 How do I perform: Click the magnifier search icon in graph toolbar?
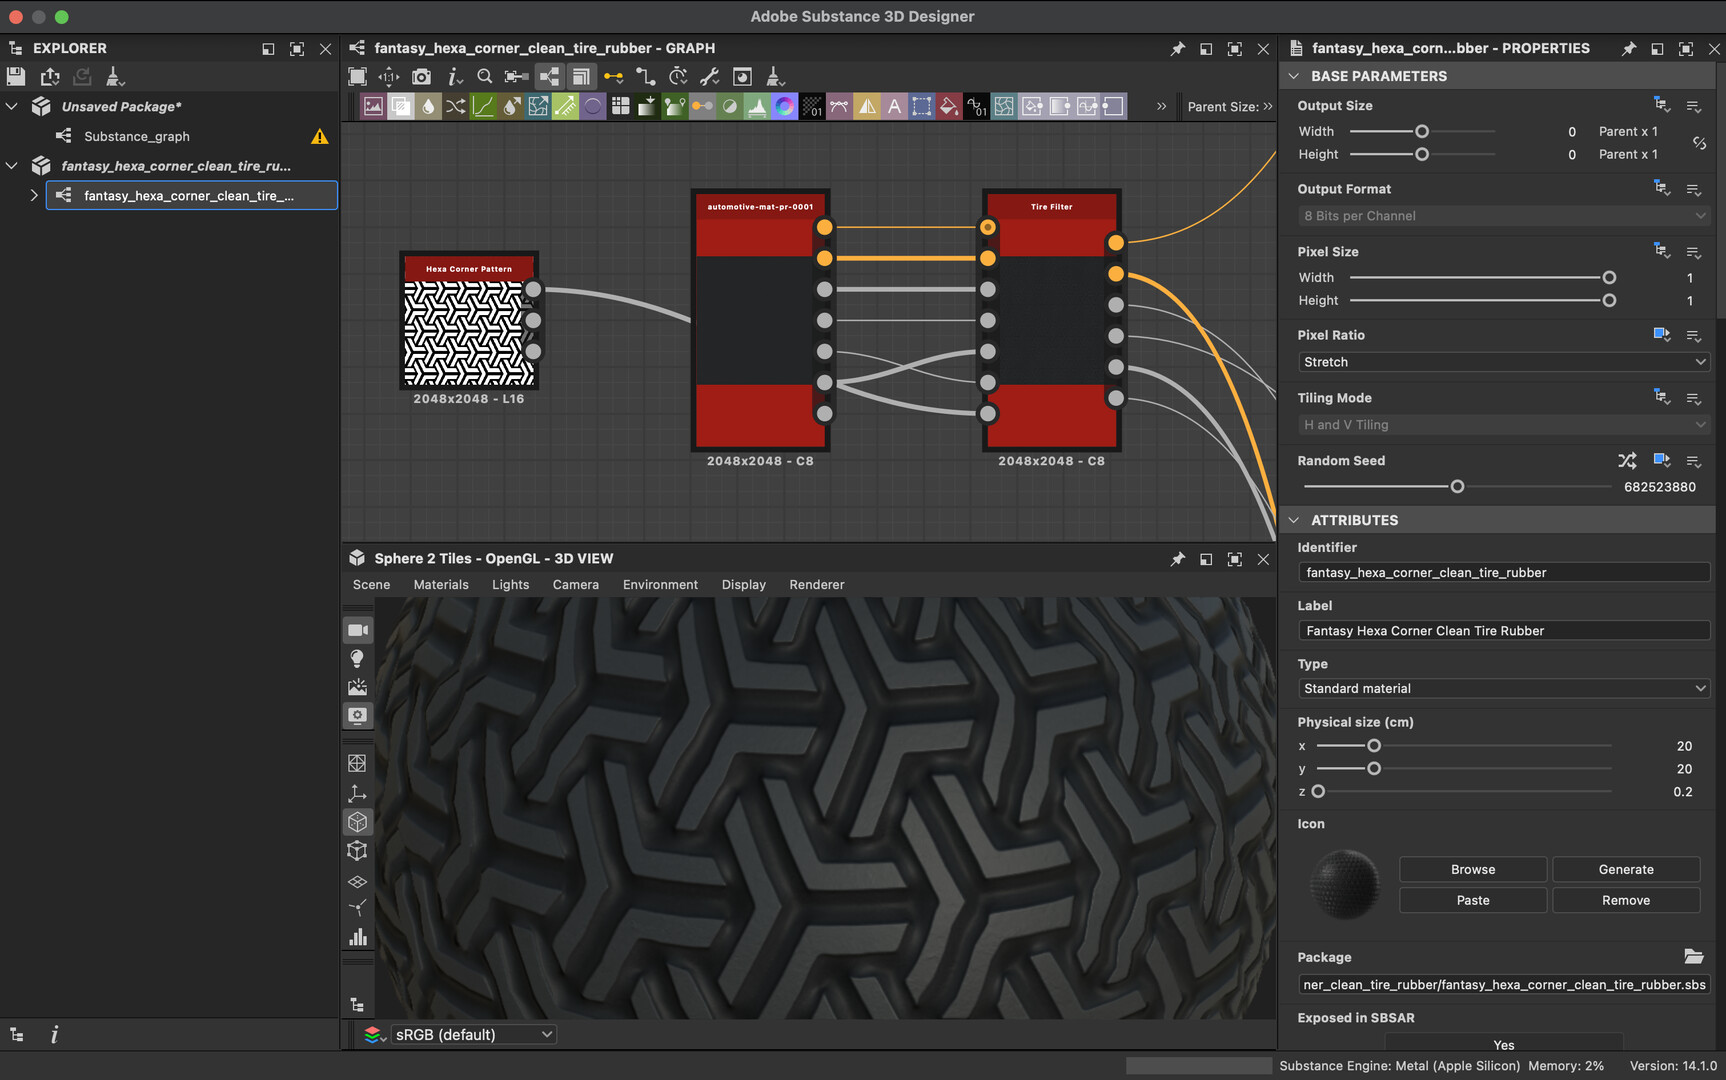point(485,77)
